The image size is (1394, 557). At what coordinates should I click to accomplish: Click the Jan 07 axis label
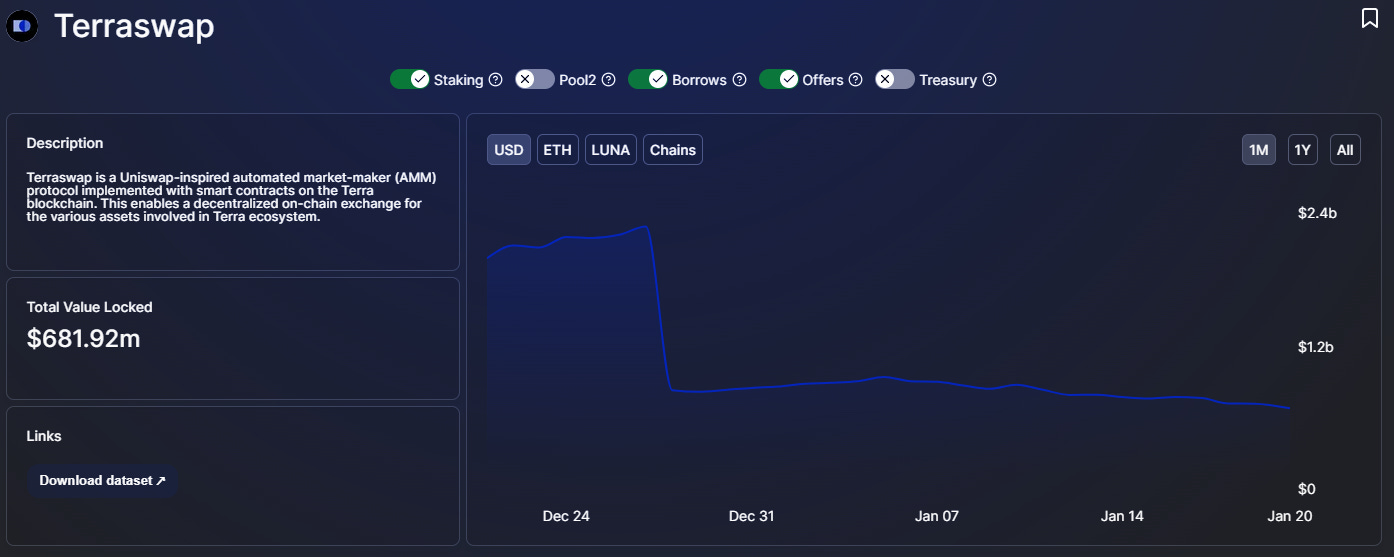(937, 516)
